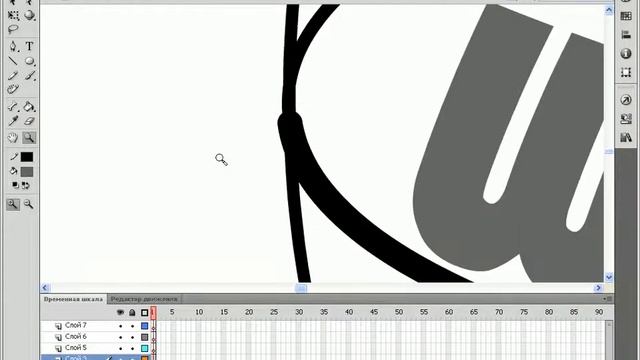Select layer Слой 5
The width and height of the screenshot is (640, 360).
(76, 348)
